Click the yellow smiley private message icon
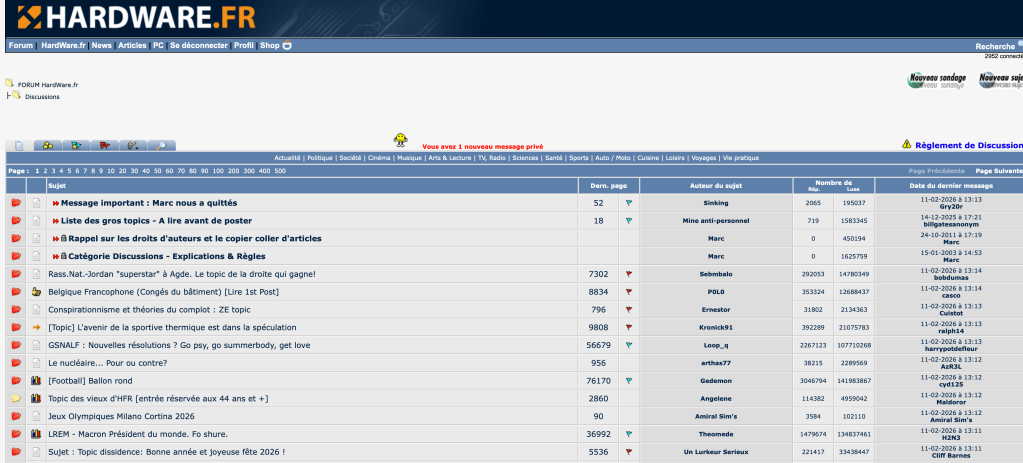Viewport: 1023px width, 463px height. pos(400,139)
